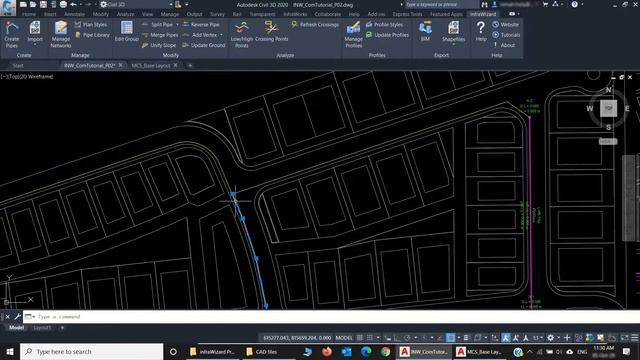Open the workspace switching gear icon
The height and width of the screenshot is (360, 640).
pos(550,338)
